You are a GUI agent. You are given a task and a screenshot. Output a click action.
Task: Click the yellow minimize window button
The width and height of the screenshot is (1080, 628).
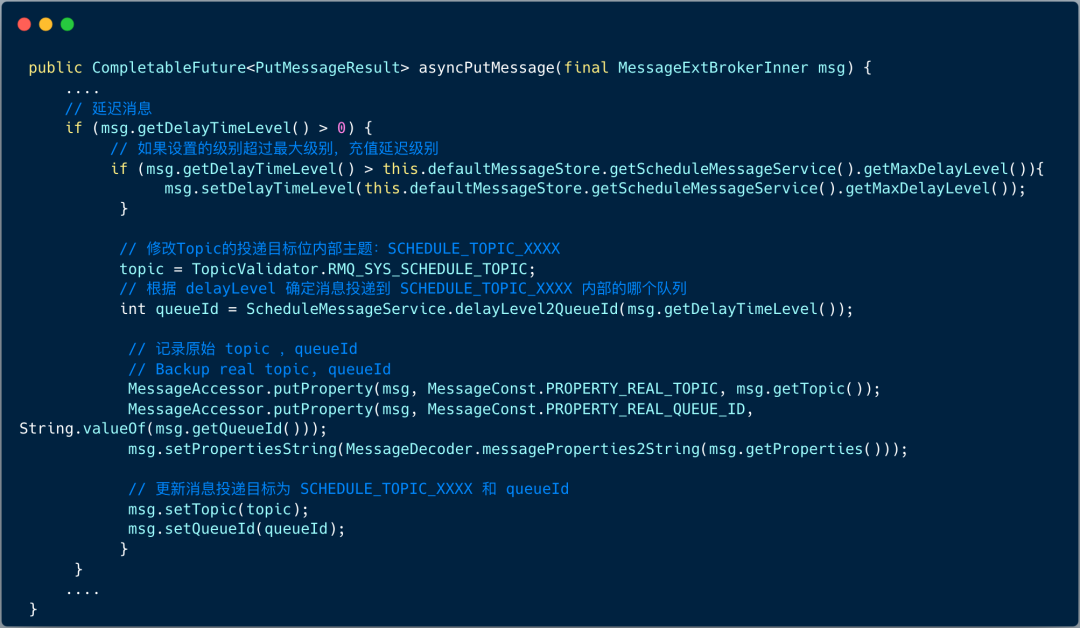coord(46,24)
